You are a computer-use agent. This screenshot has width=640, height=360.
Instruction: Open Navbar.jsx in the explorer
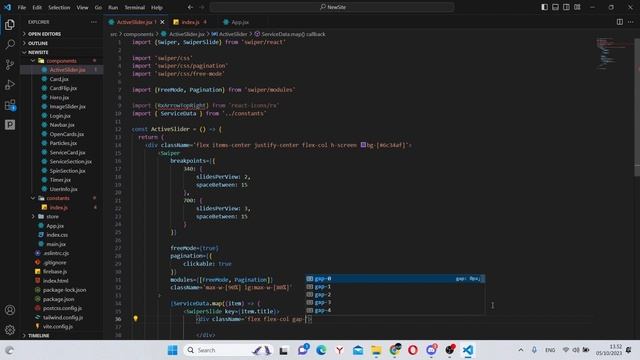tap(62, 125)
